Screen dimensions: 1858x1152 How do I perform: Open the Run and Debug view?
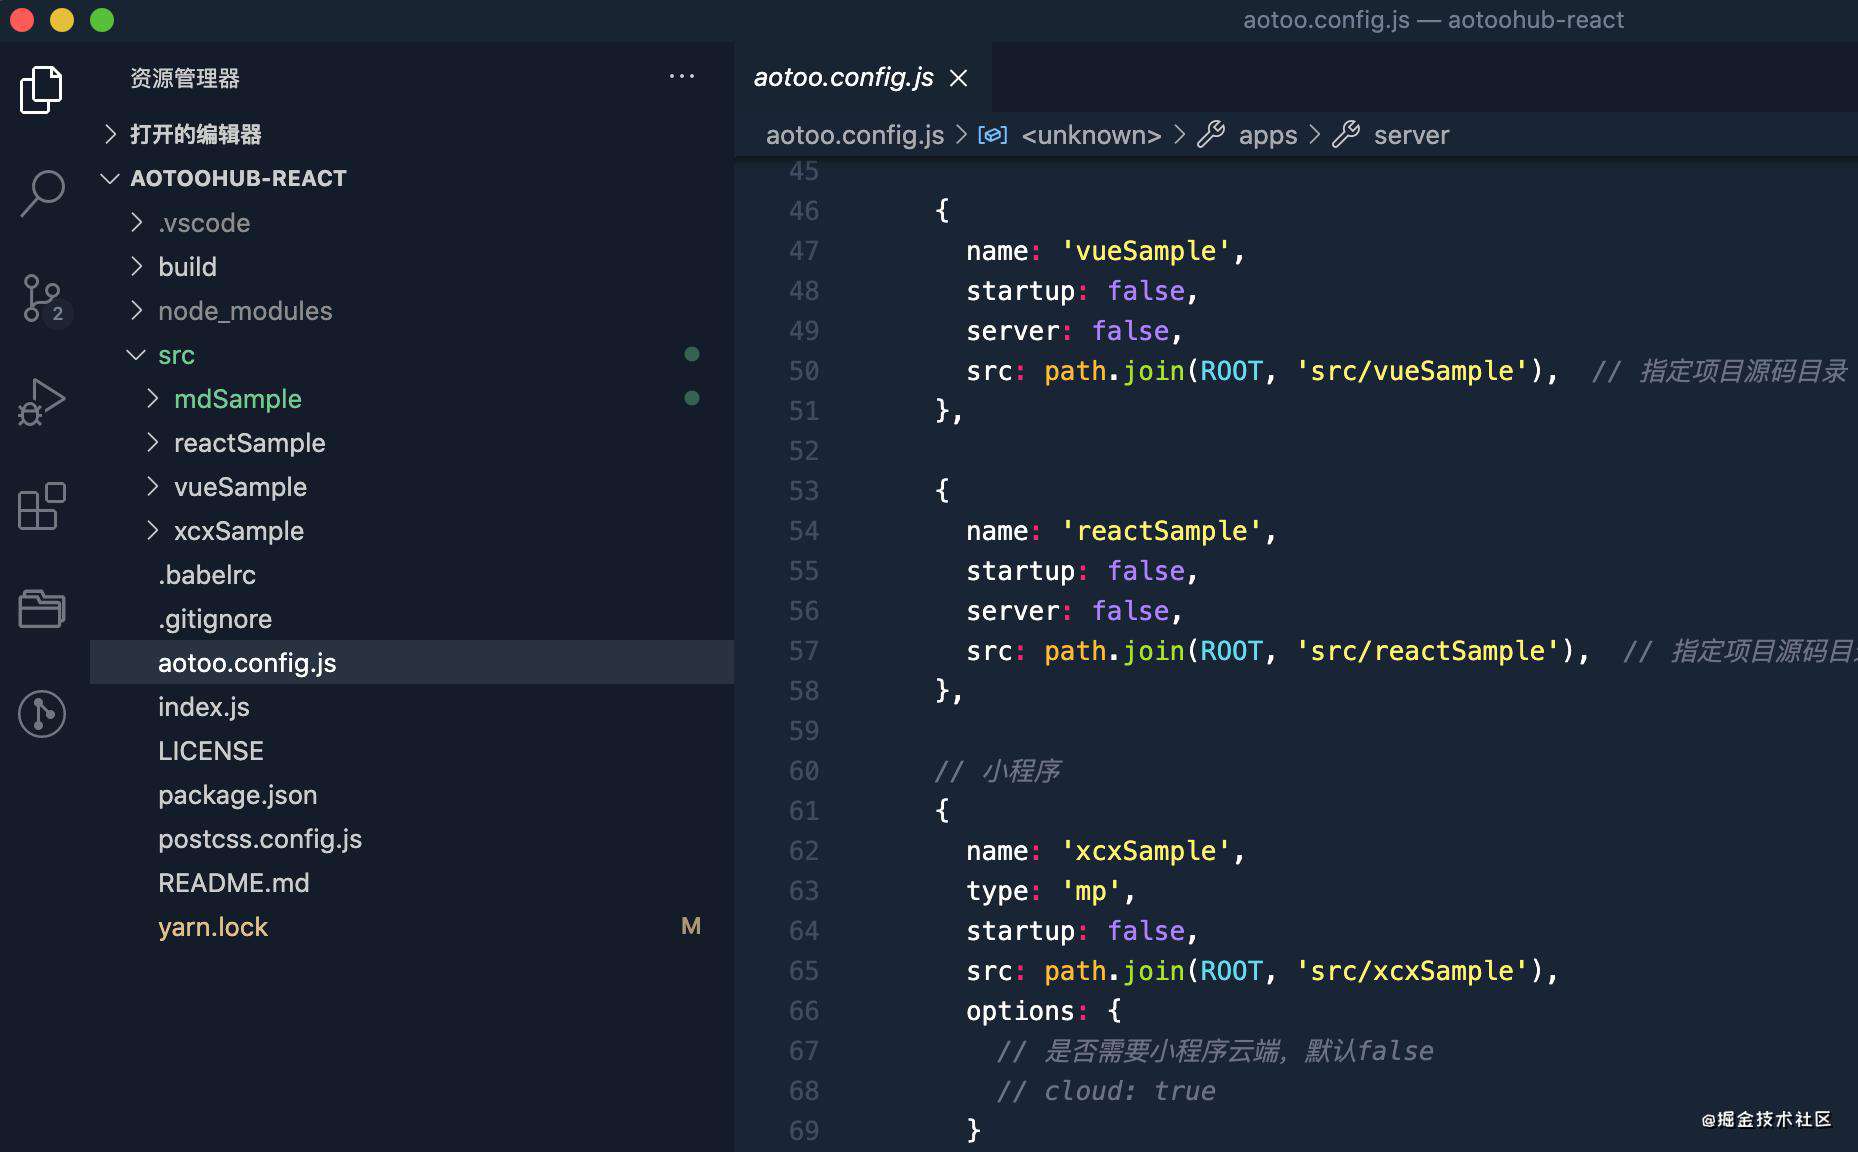(x=41, y=402)
